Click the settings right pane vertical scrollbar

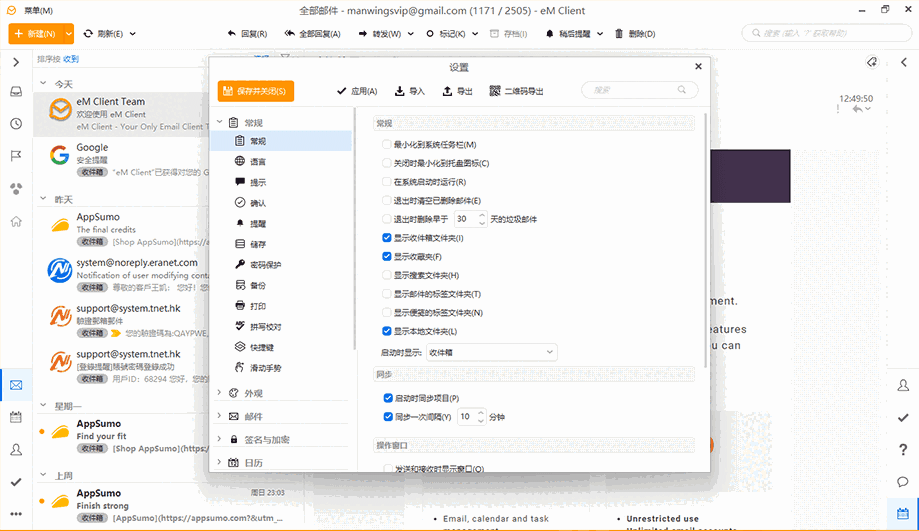click(705, 240)
